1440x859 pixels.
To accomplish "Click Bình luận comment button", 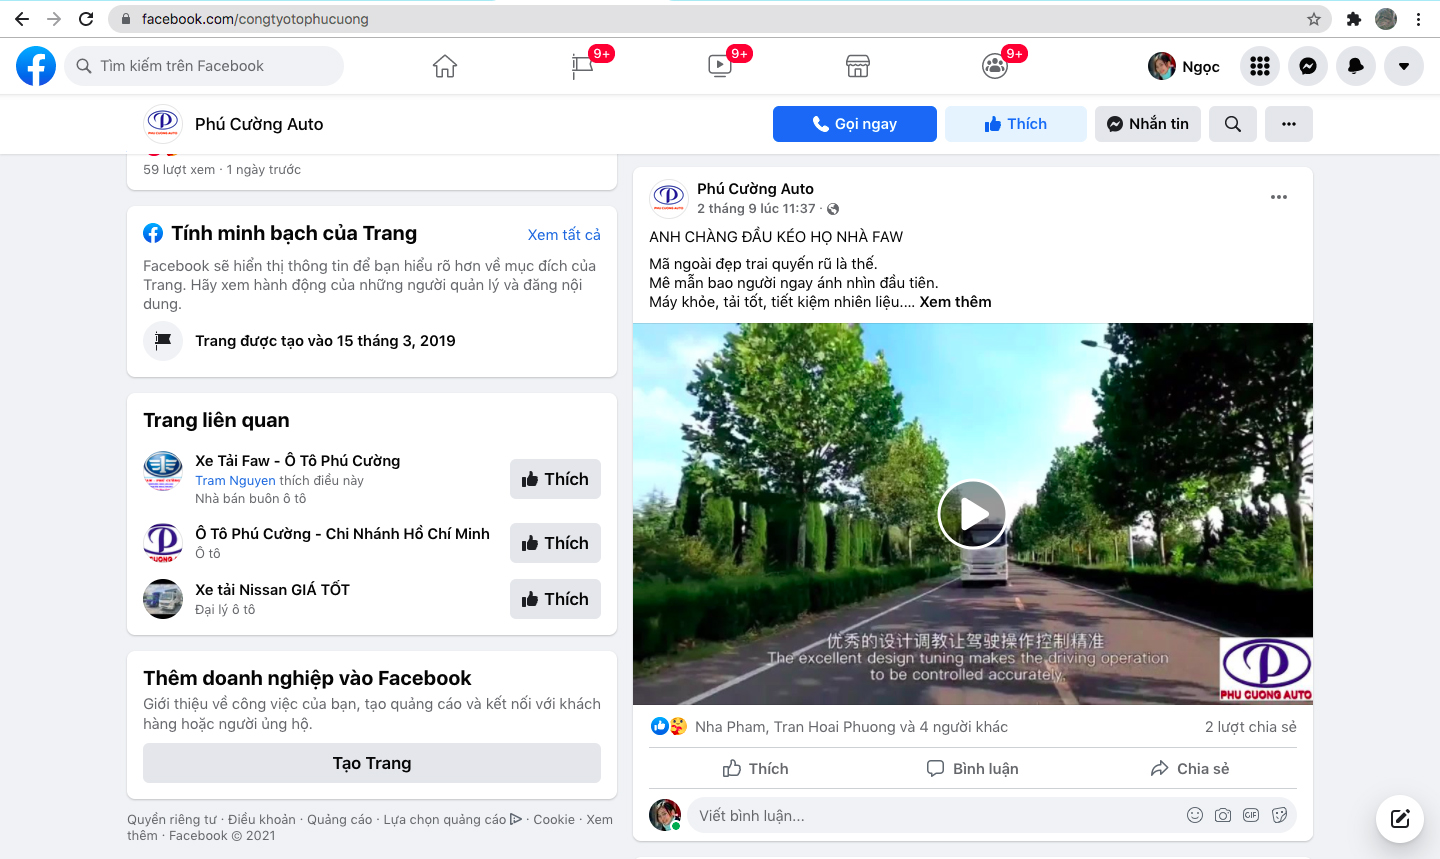I will point(972,768).
